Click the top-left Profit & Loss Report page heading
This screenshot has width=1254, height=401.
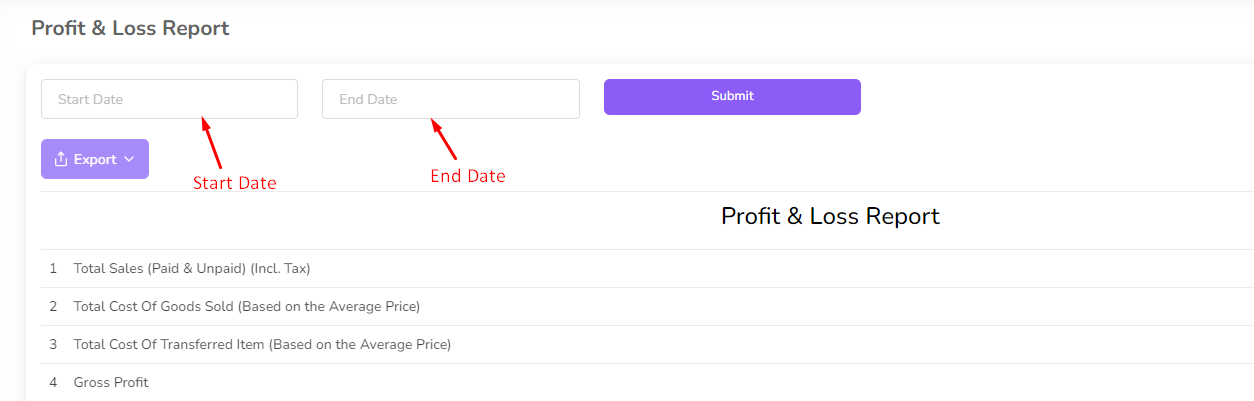130,28
